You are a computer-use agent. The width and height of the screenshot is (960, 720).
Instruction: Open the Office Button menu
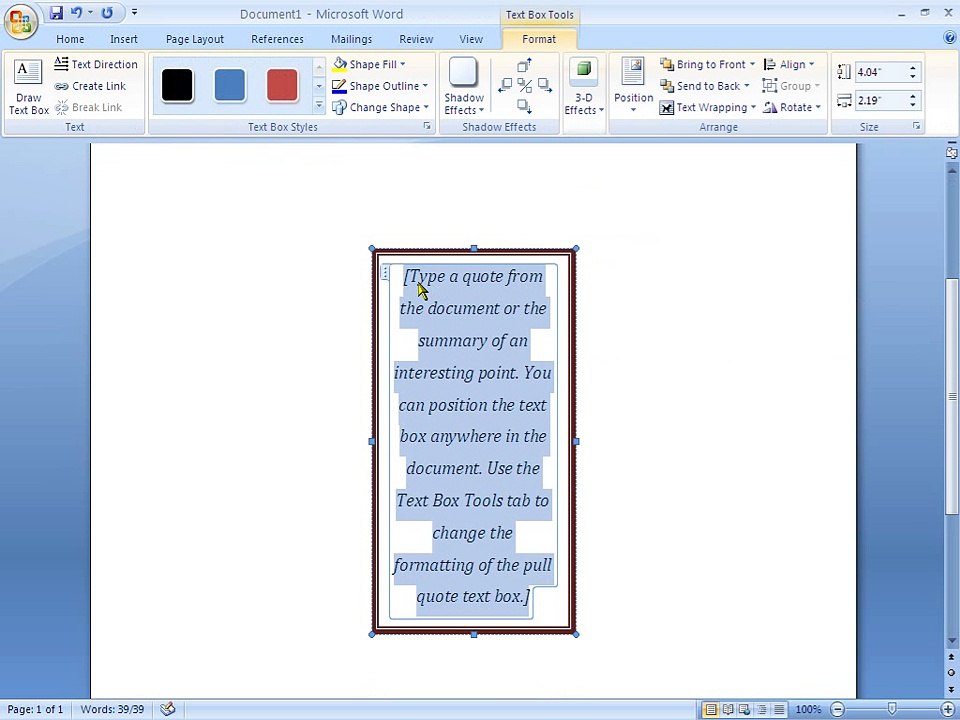click(21, 21)
